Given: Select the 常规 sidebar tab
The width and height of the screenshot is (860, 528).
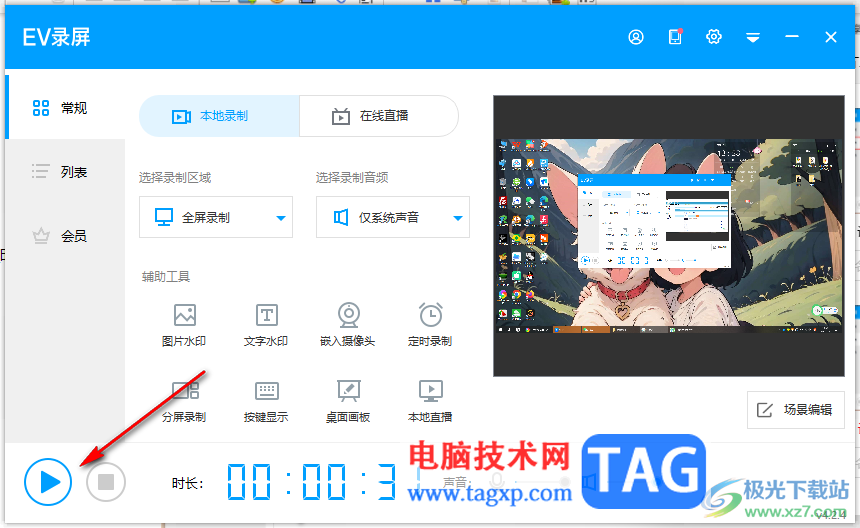Looking at the screenshot, I should click(x=66, y=107).
